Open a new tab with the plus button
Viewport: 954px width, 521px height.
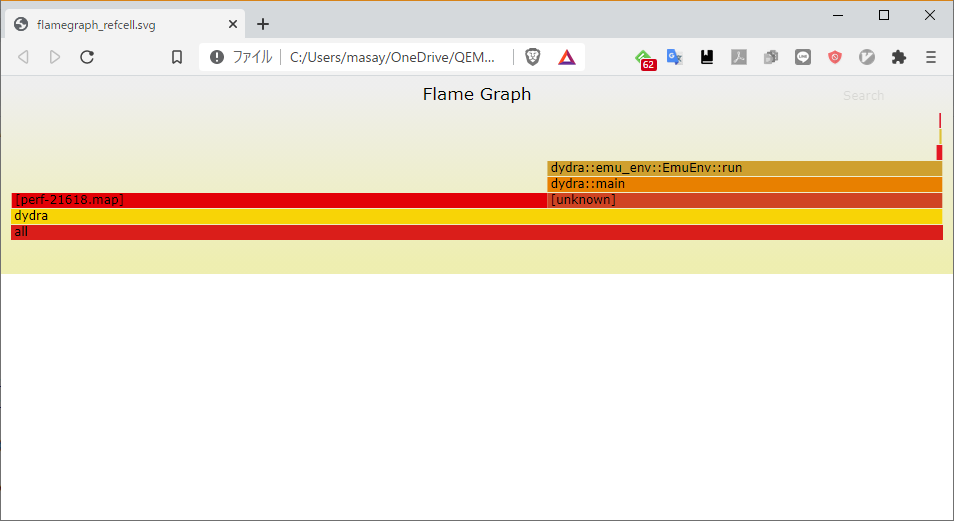point(262,24)
